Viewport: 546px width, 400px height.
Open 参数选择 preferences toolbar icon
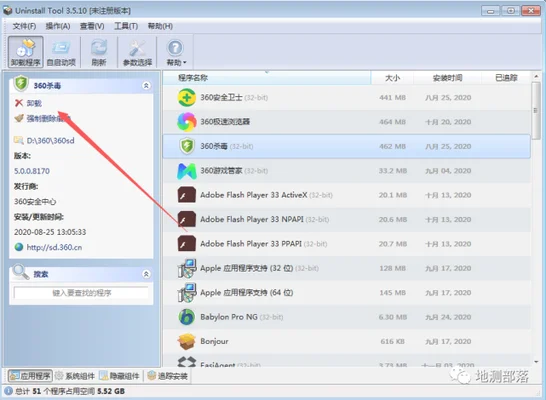(x=137, y=52)
